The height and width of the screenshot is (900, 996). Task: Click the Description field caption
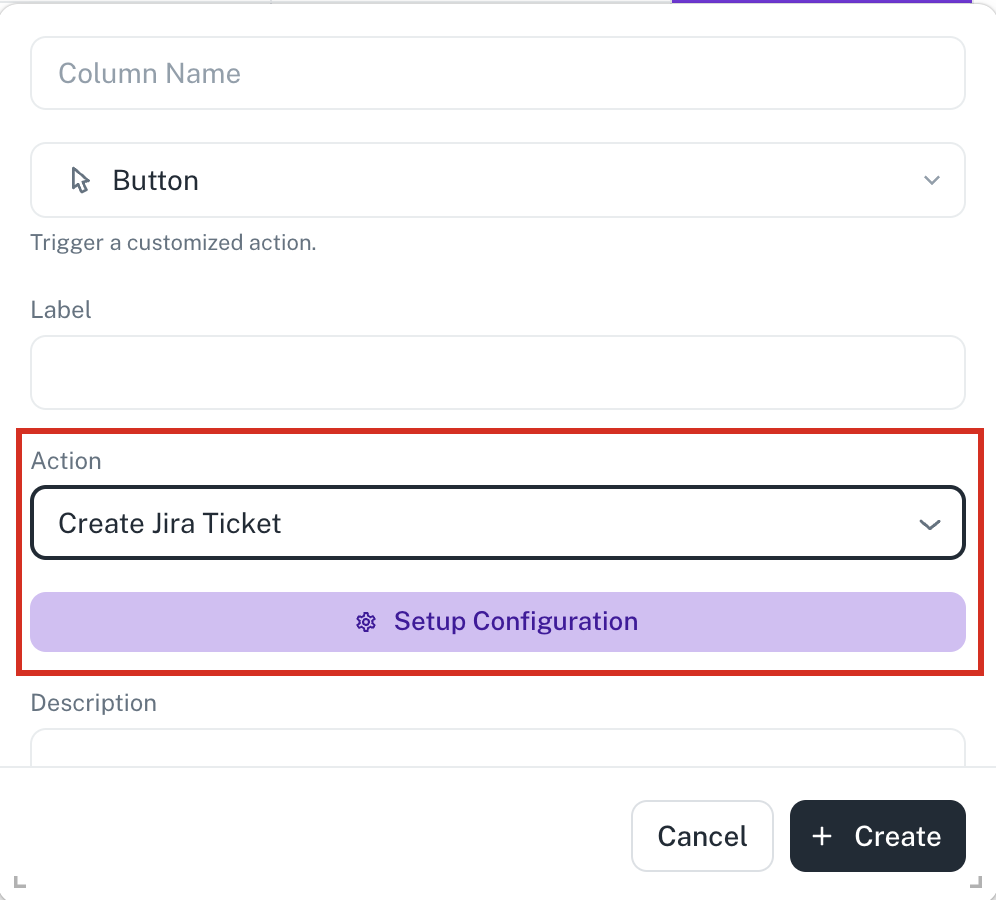(93, 703)
